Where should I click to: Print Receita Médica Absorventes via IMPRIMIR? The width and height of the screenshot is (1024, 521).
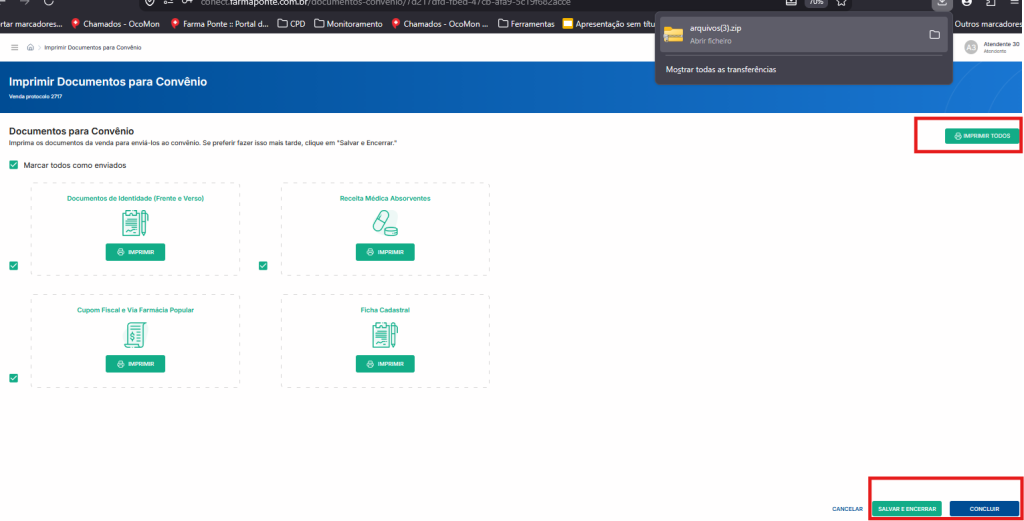coord(385,252)
